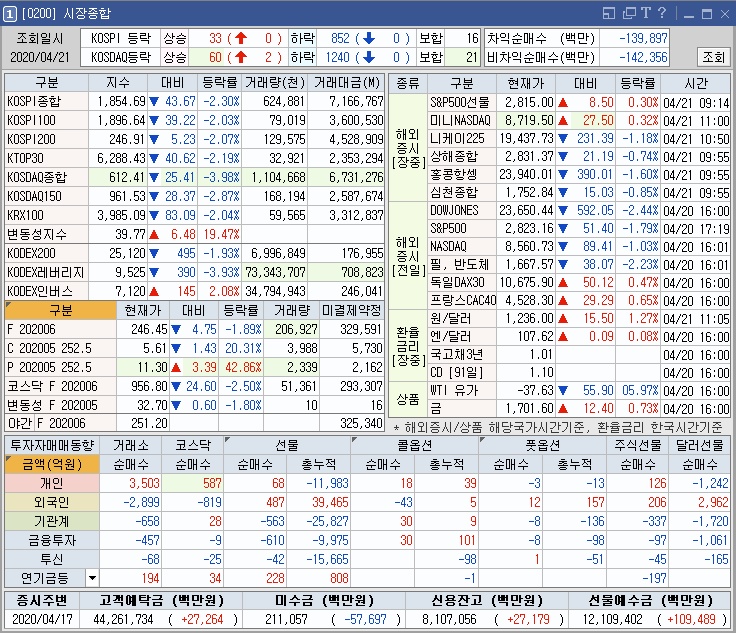Screen dimensions: 736x633
Task: Click the 콜옵션 column group header
Action: point(414,445)
